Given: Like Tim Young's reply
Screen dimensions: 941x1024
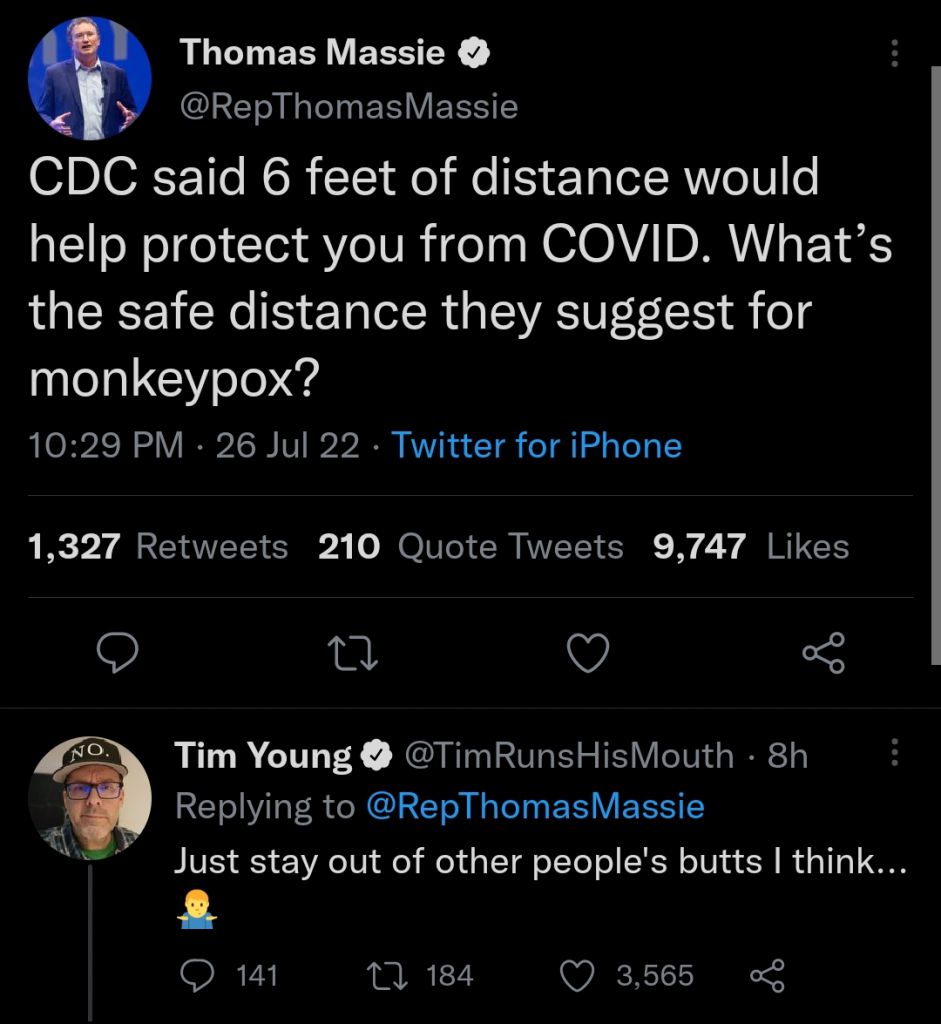Looking at the screenshot, I should [577, 975].
